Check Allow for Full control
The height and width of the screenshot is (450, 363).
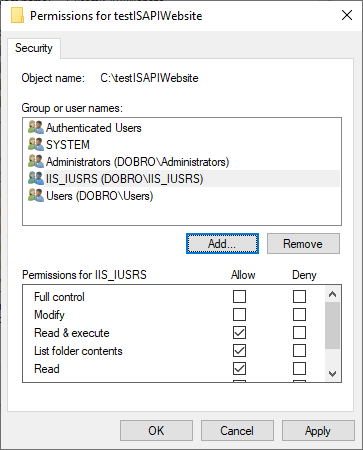(239, 296)
